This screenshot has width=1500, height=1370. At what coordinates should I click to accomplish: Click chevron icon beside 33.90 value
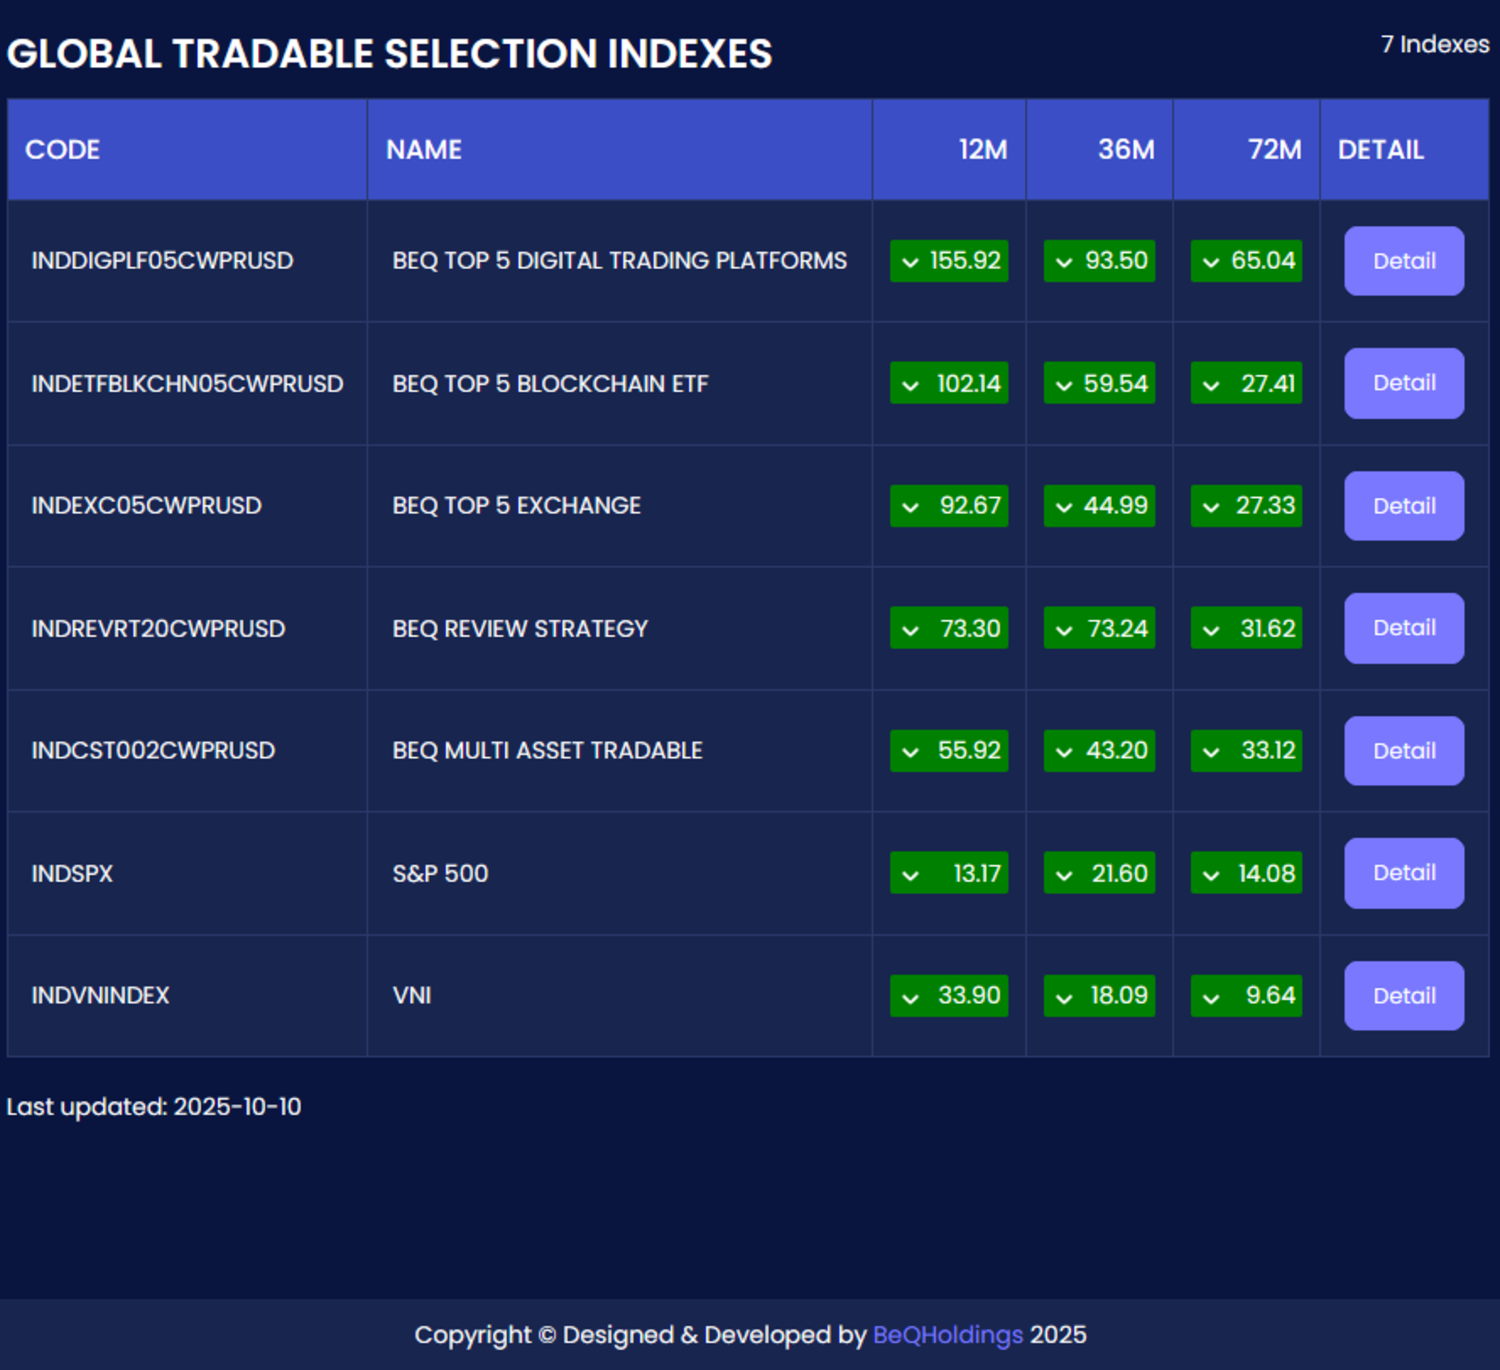[910, 997]
